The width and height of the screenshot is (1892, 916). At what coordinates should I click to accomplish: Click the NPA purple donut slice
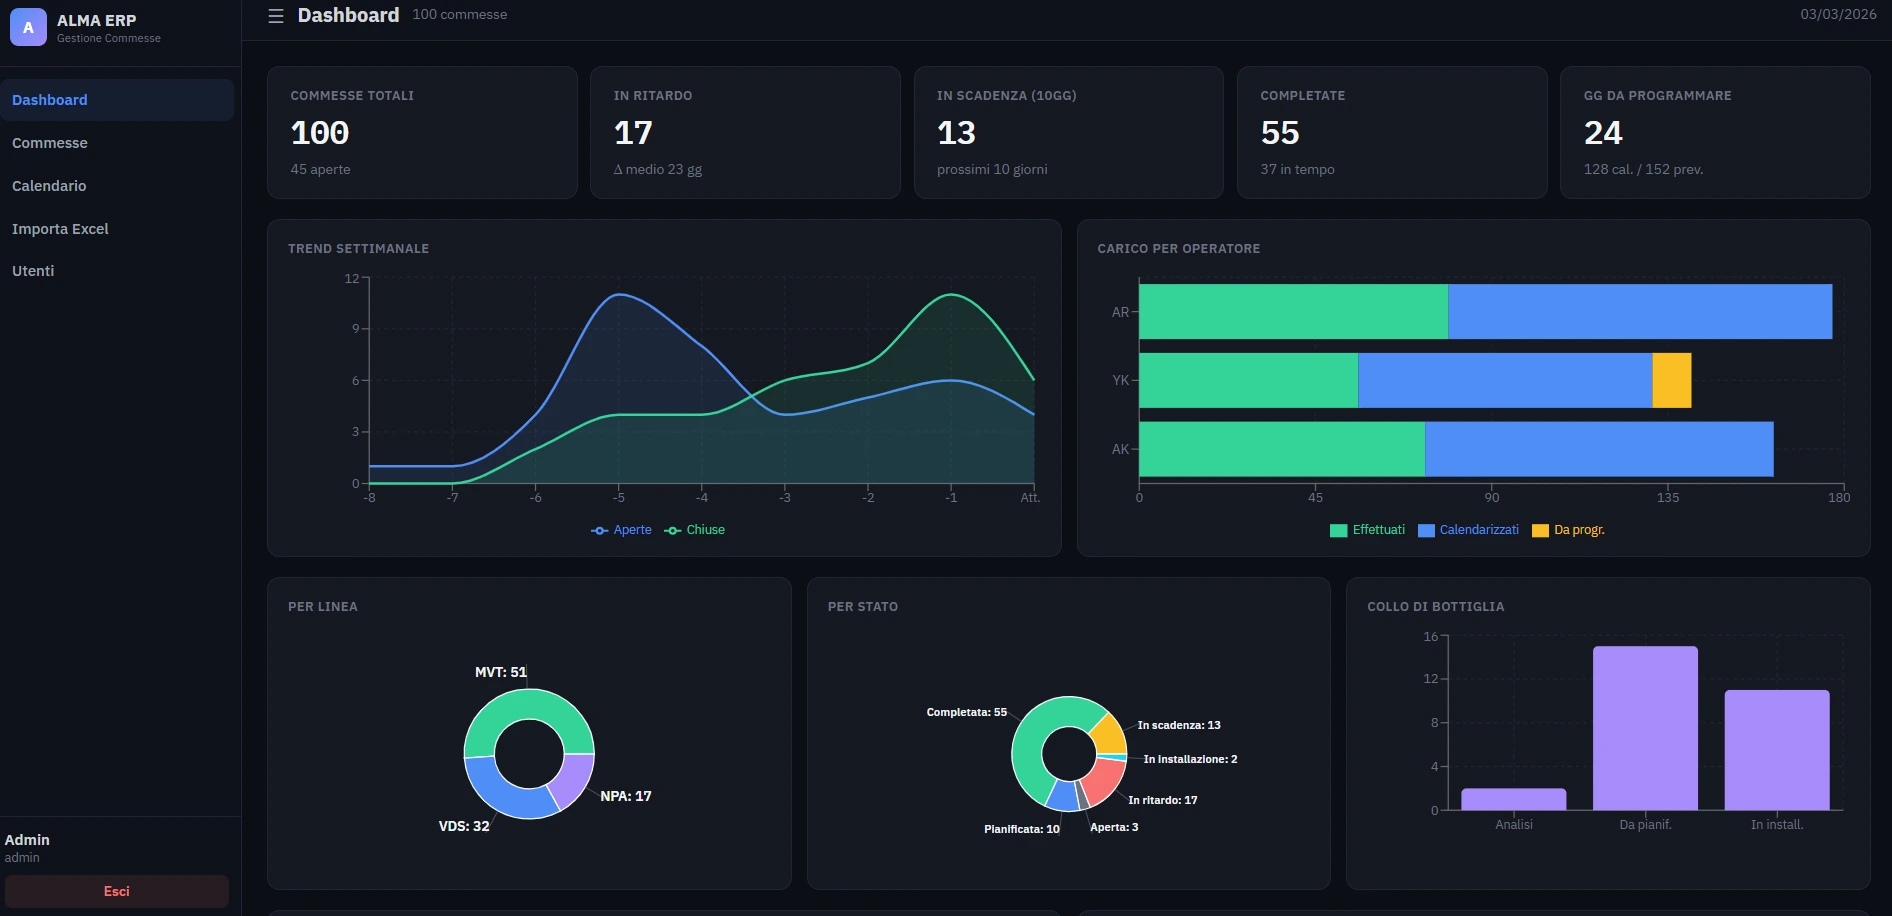pos(574,778)
